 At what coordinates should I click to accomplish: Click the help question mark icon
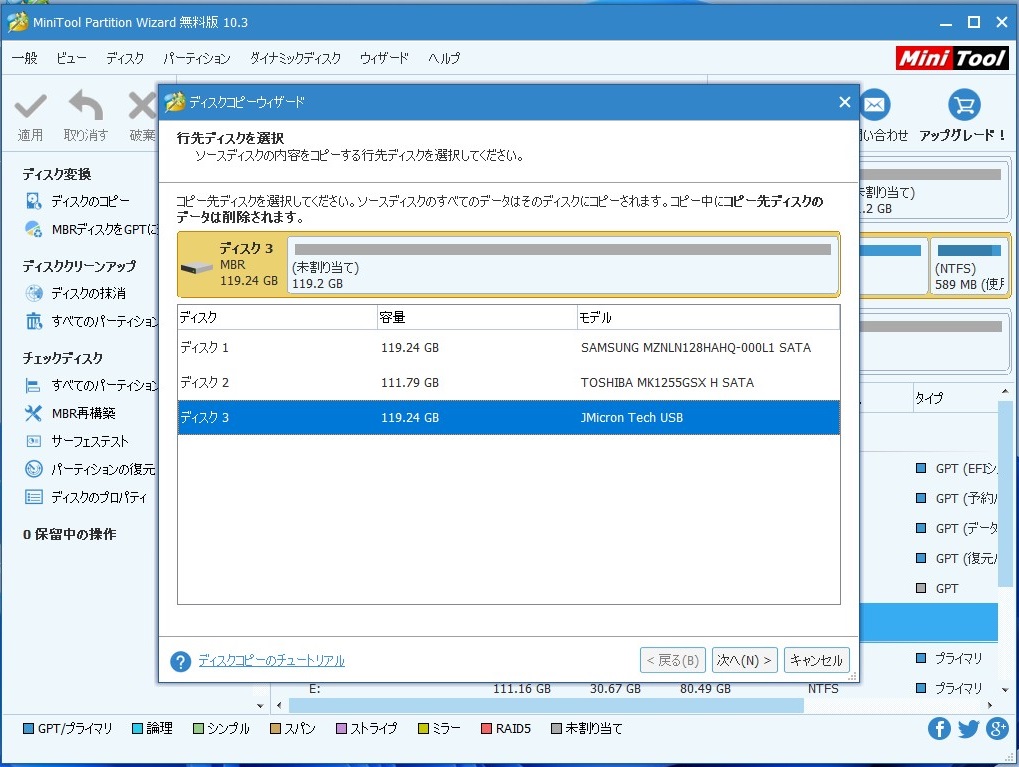coord(180,662)
